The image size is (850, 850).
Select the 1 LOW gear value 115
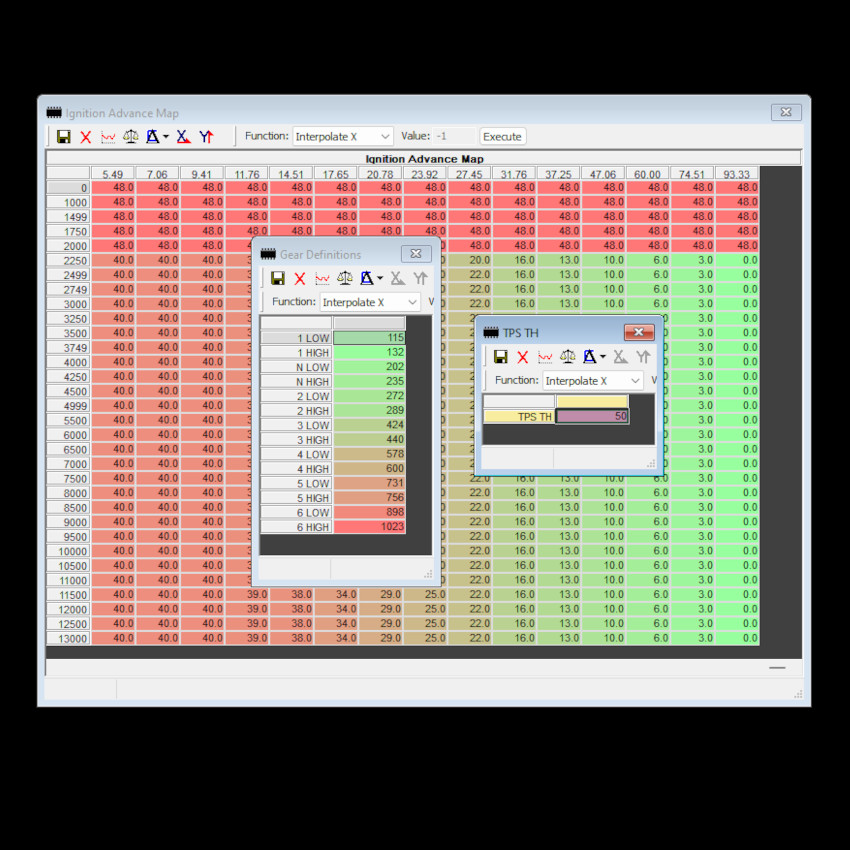coord(369,338)
